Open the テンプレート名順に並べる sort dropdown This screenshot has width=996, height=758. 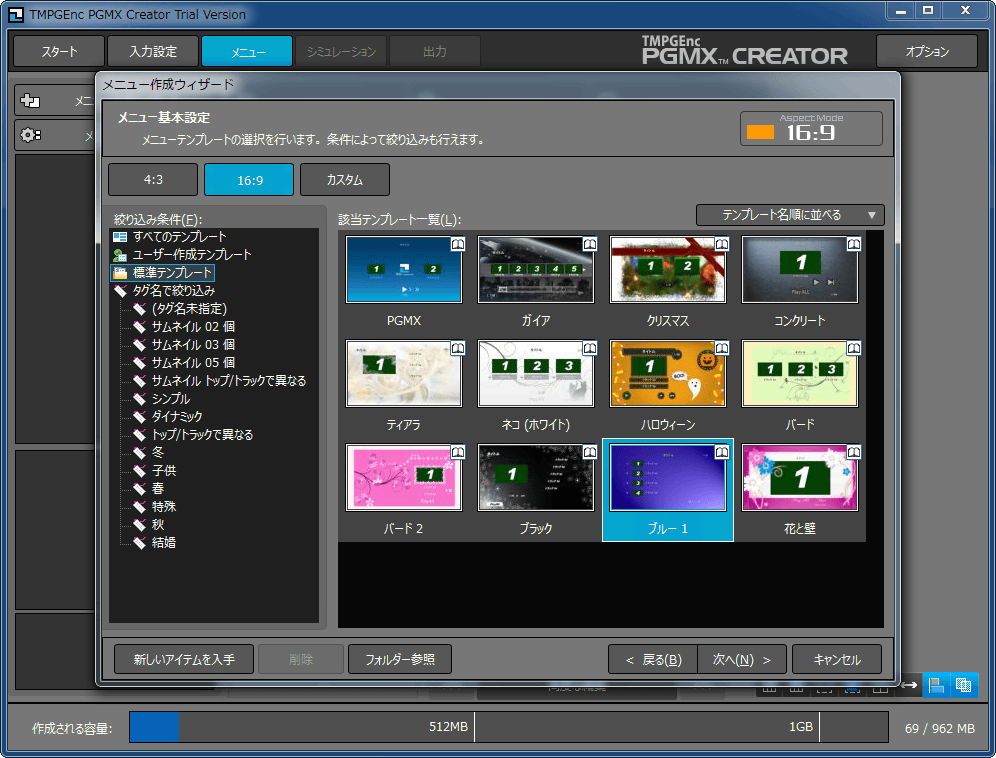coord(790,215)
